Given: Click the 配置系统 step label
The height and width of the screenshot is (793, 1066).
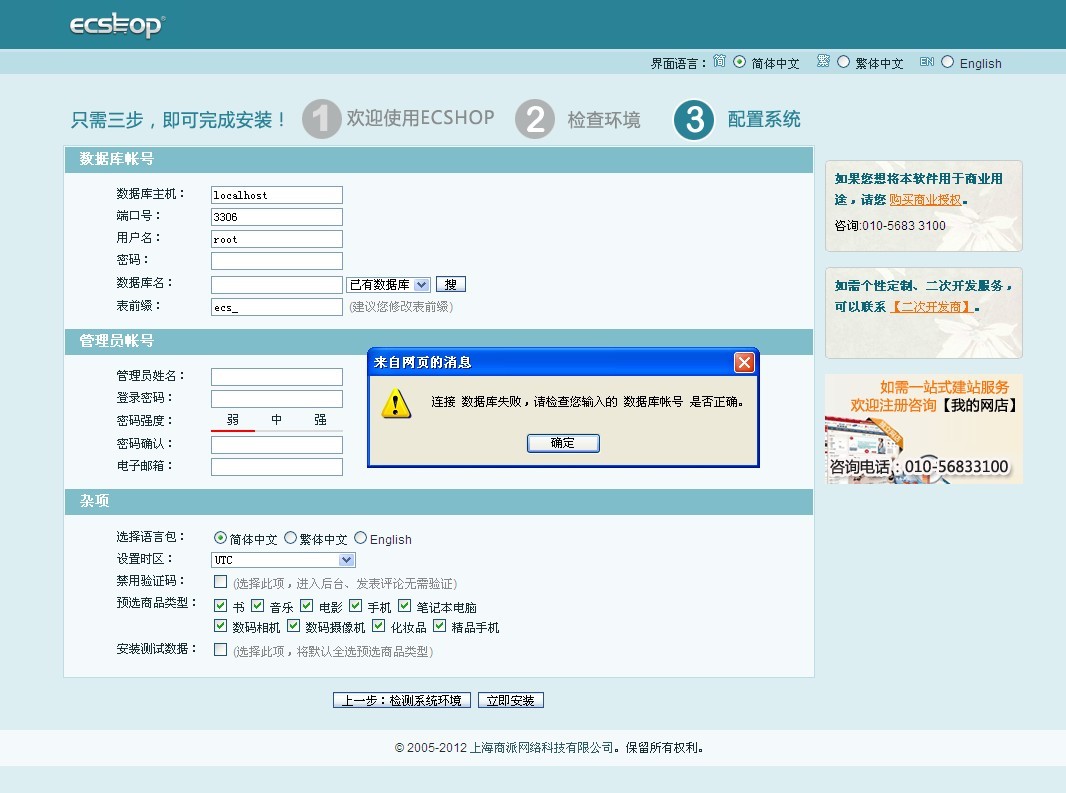Looking at the screenshot, I should 763,119.
